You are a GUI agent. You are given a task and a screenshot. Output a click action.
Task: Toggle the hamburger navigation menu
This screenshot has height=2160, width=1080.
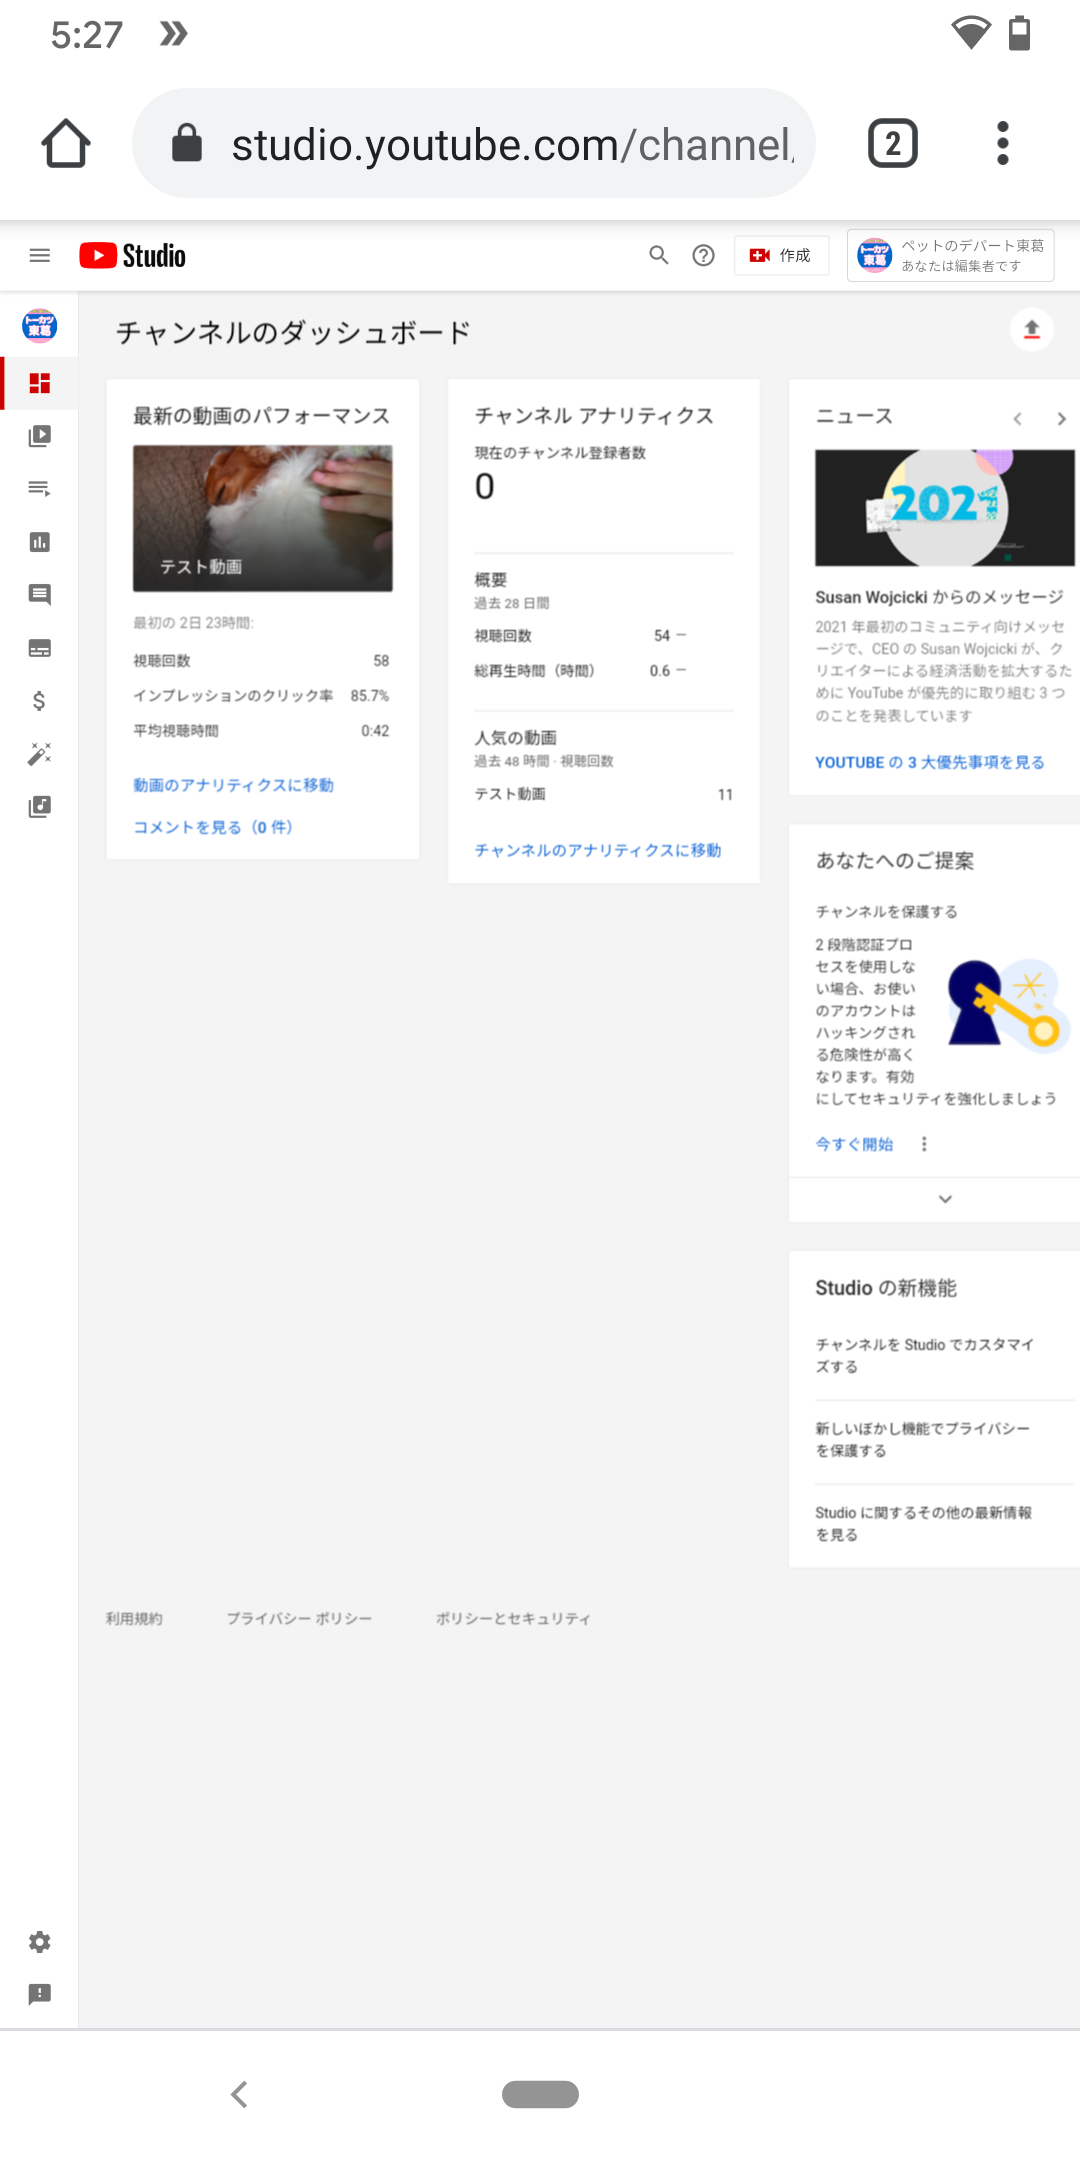pyautogui.click(x=40, y=255)
